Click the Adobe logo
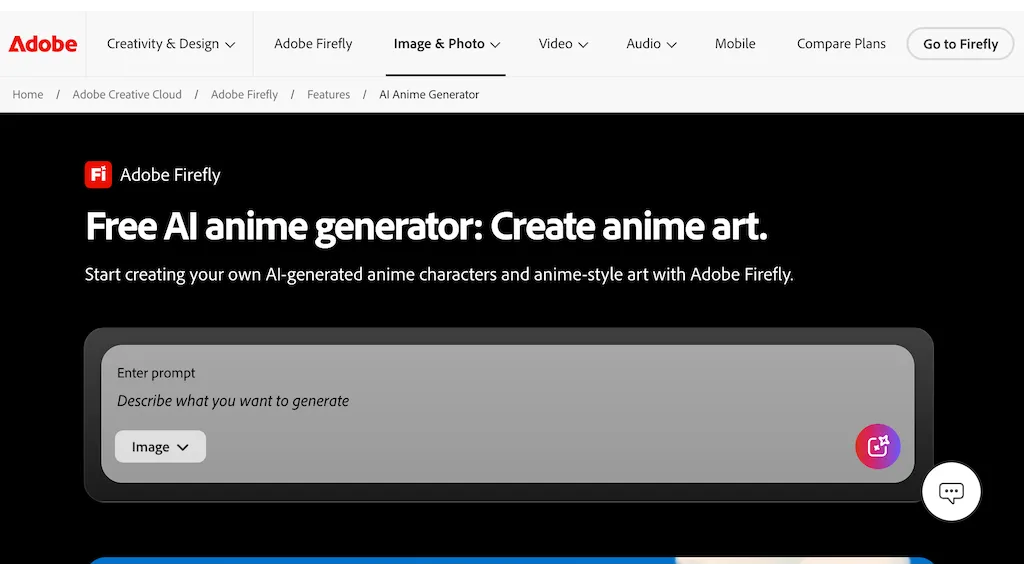This screenshot has height=576, width=1024. pos(42,44)
